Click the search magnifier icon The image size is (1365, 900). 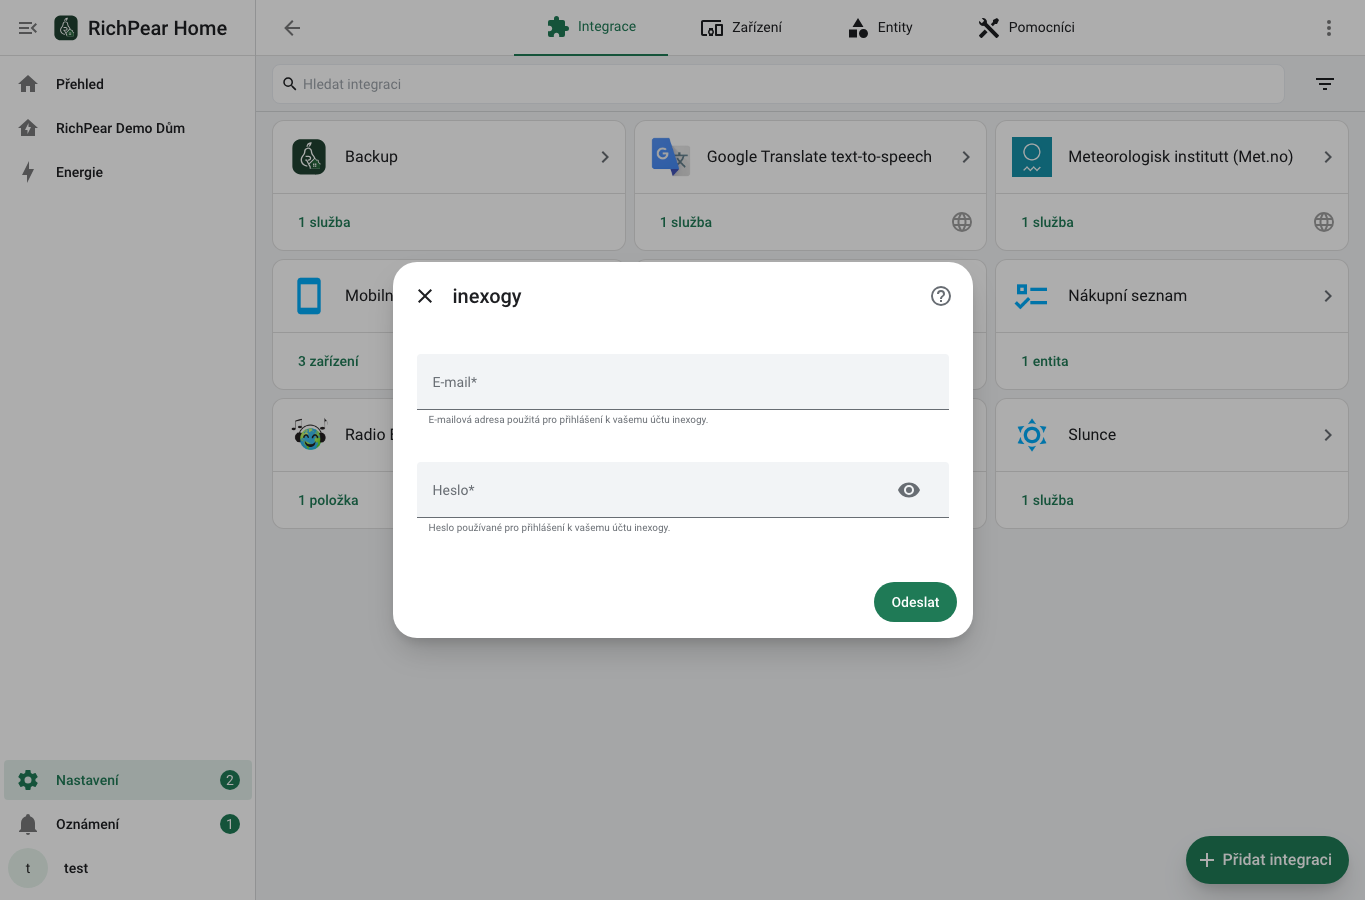[x=290, y=84]
